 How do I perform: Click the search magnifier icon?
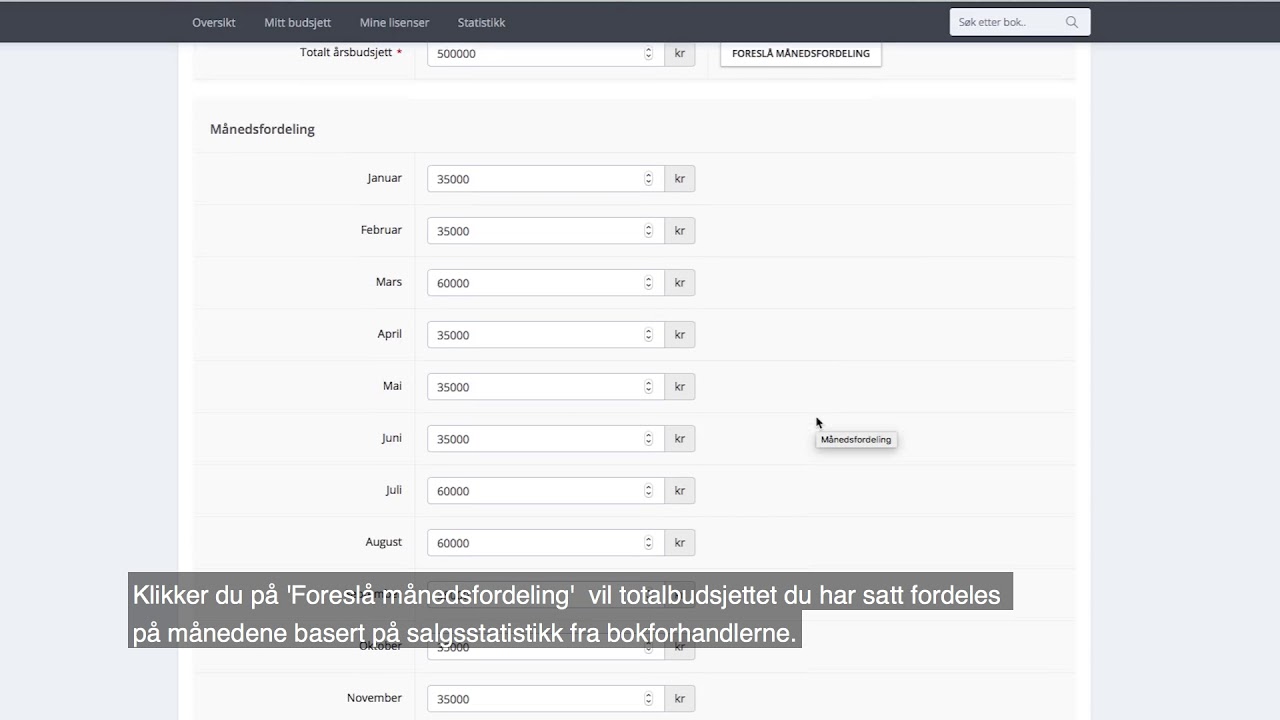pyautogui.click(x=1072, y=22)
